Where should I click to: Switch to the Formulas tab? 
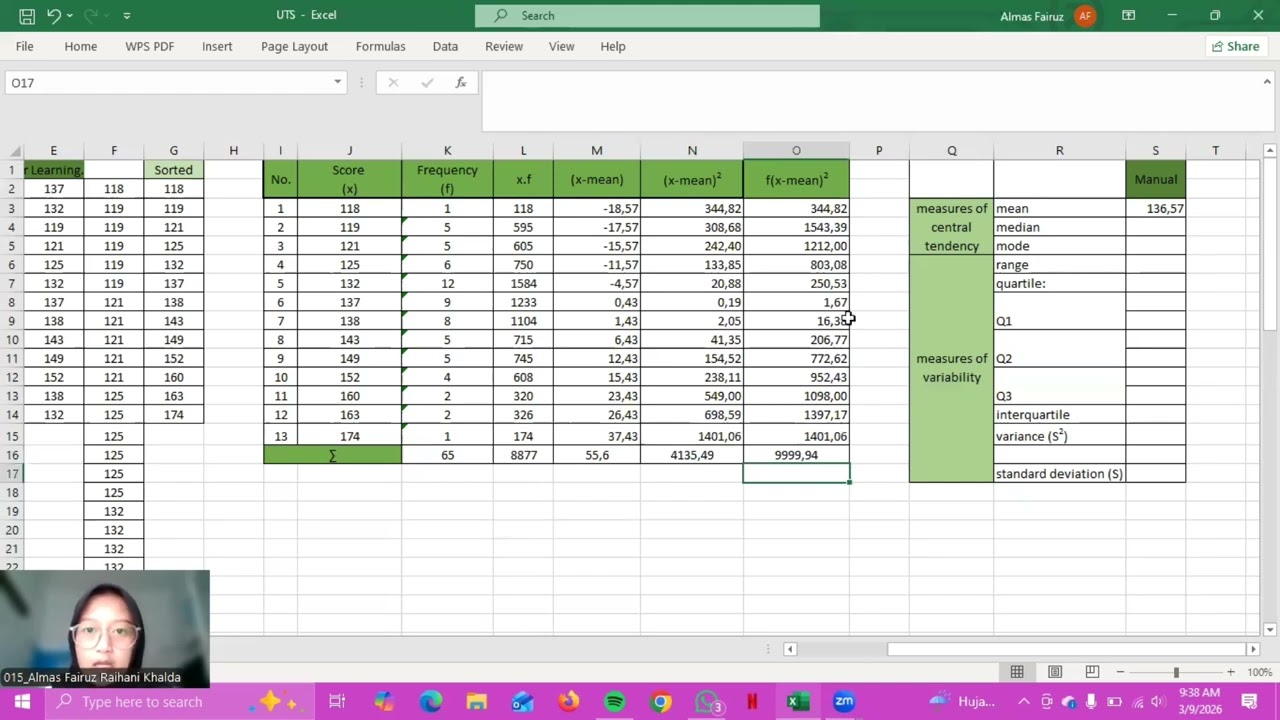381,46
